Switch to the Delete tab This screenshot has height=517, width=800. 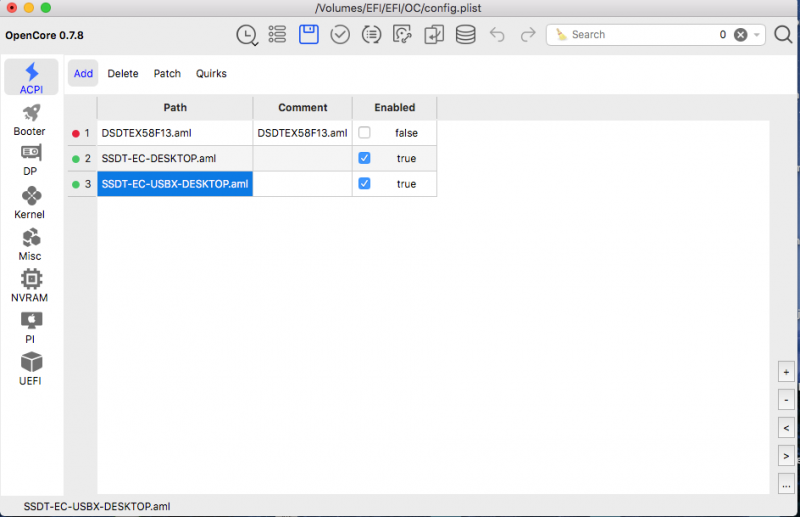pyautogui.click(x=123, y=73)
